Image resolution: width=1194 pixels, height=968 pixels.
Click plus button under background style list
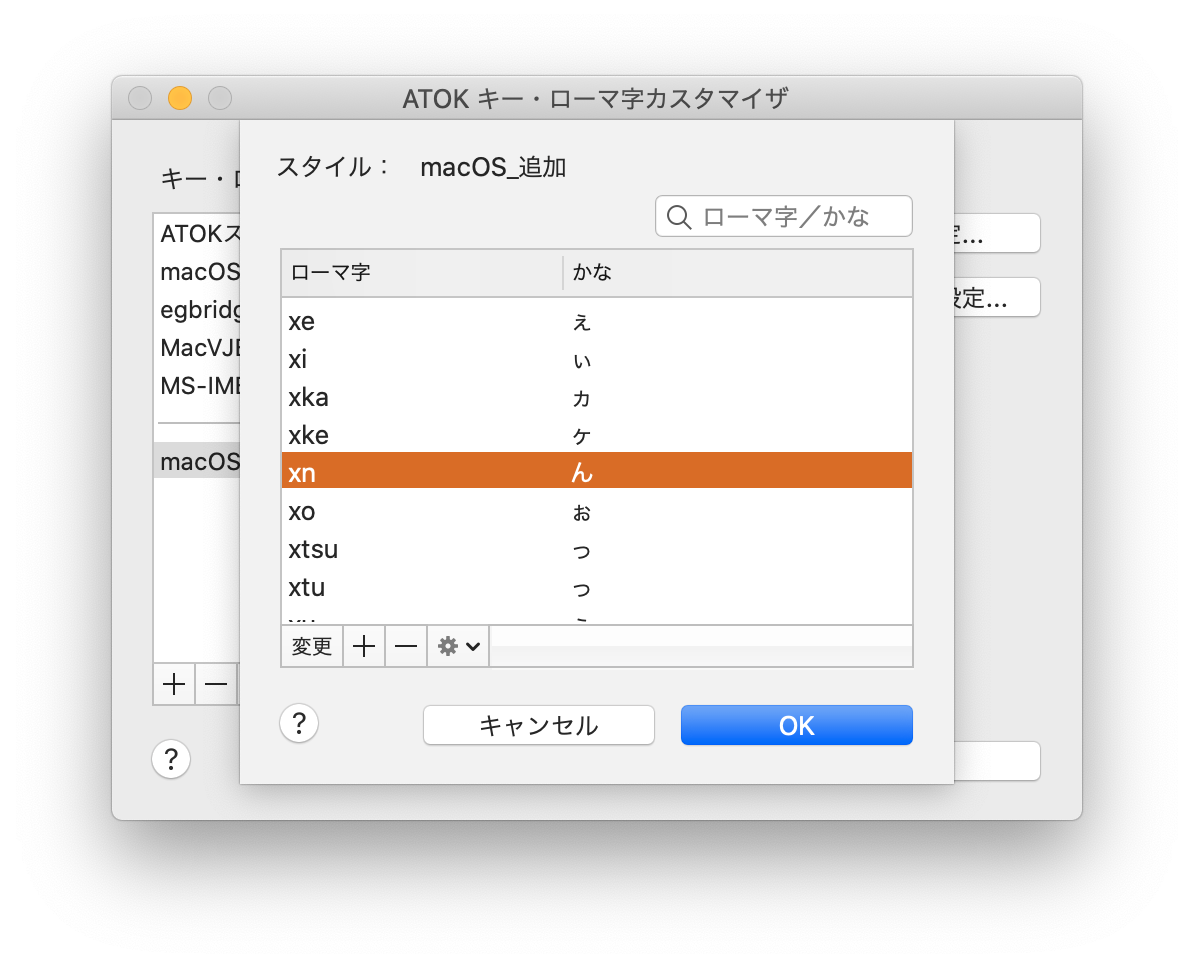pyautogui.click(x=174, y=685)
